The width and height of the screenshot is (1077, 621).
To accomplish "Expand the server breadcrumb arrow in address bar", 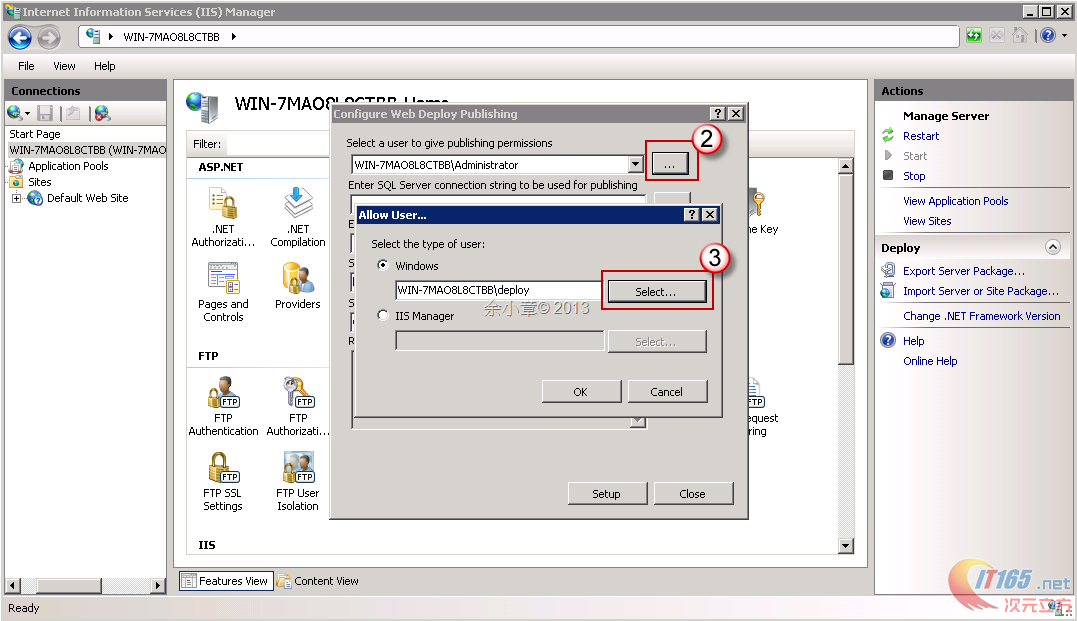I will 234,37.
